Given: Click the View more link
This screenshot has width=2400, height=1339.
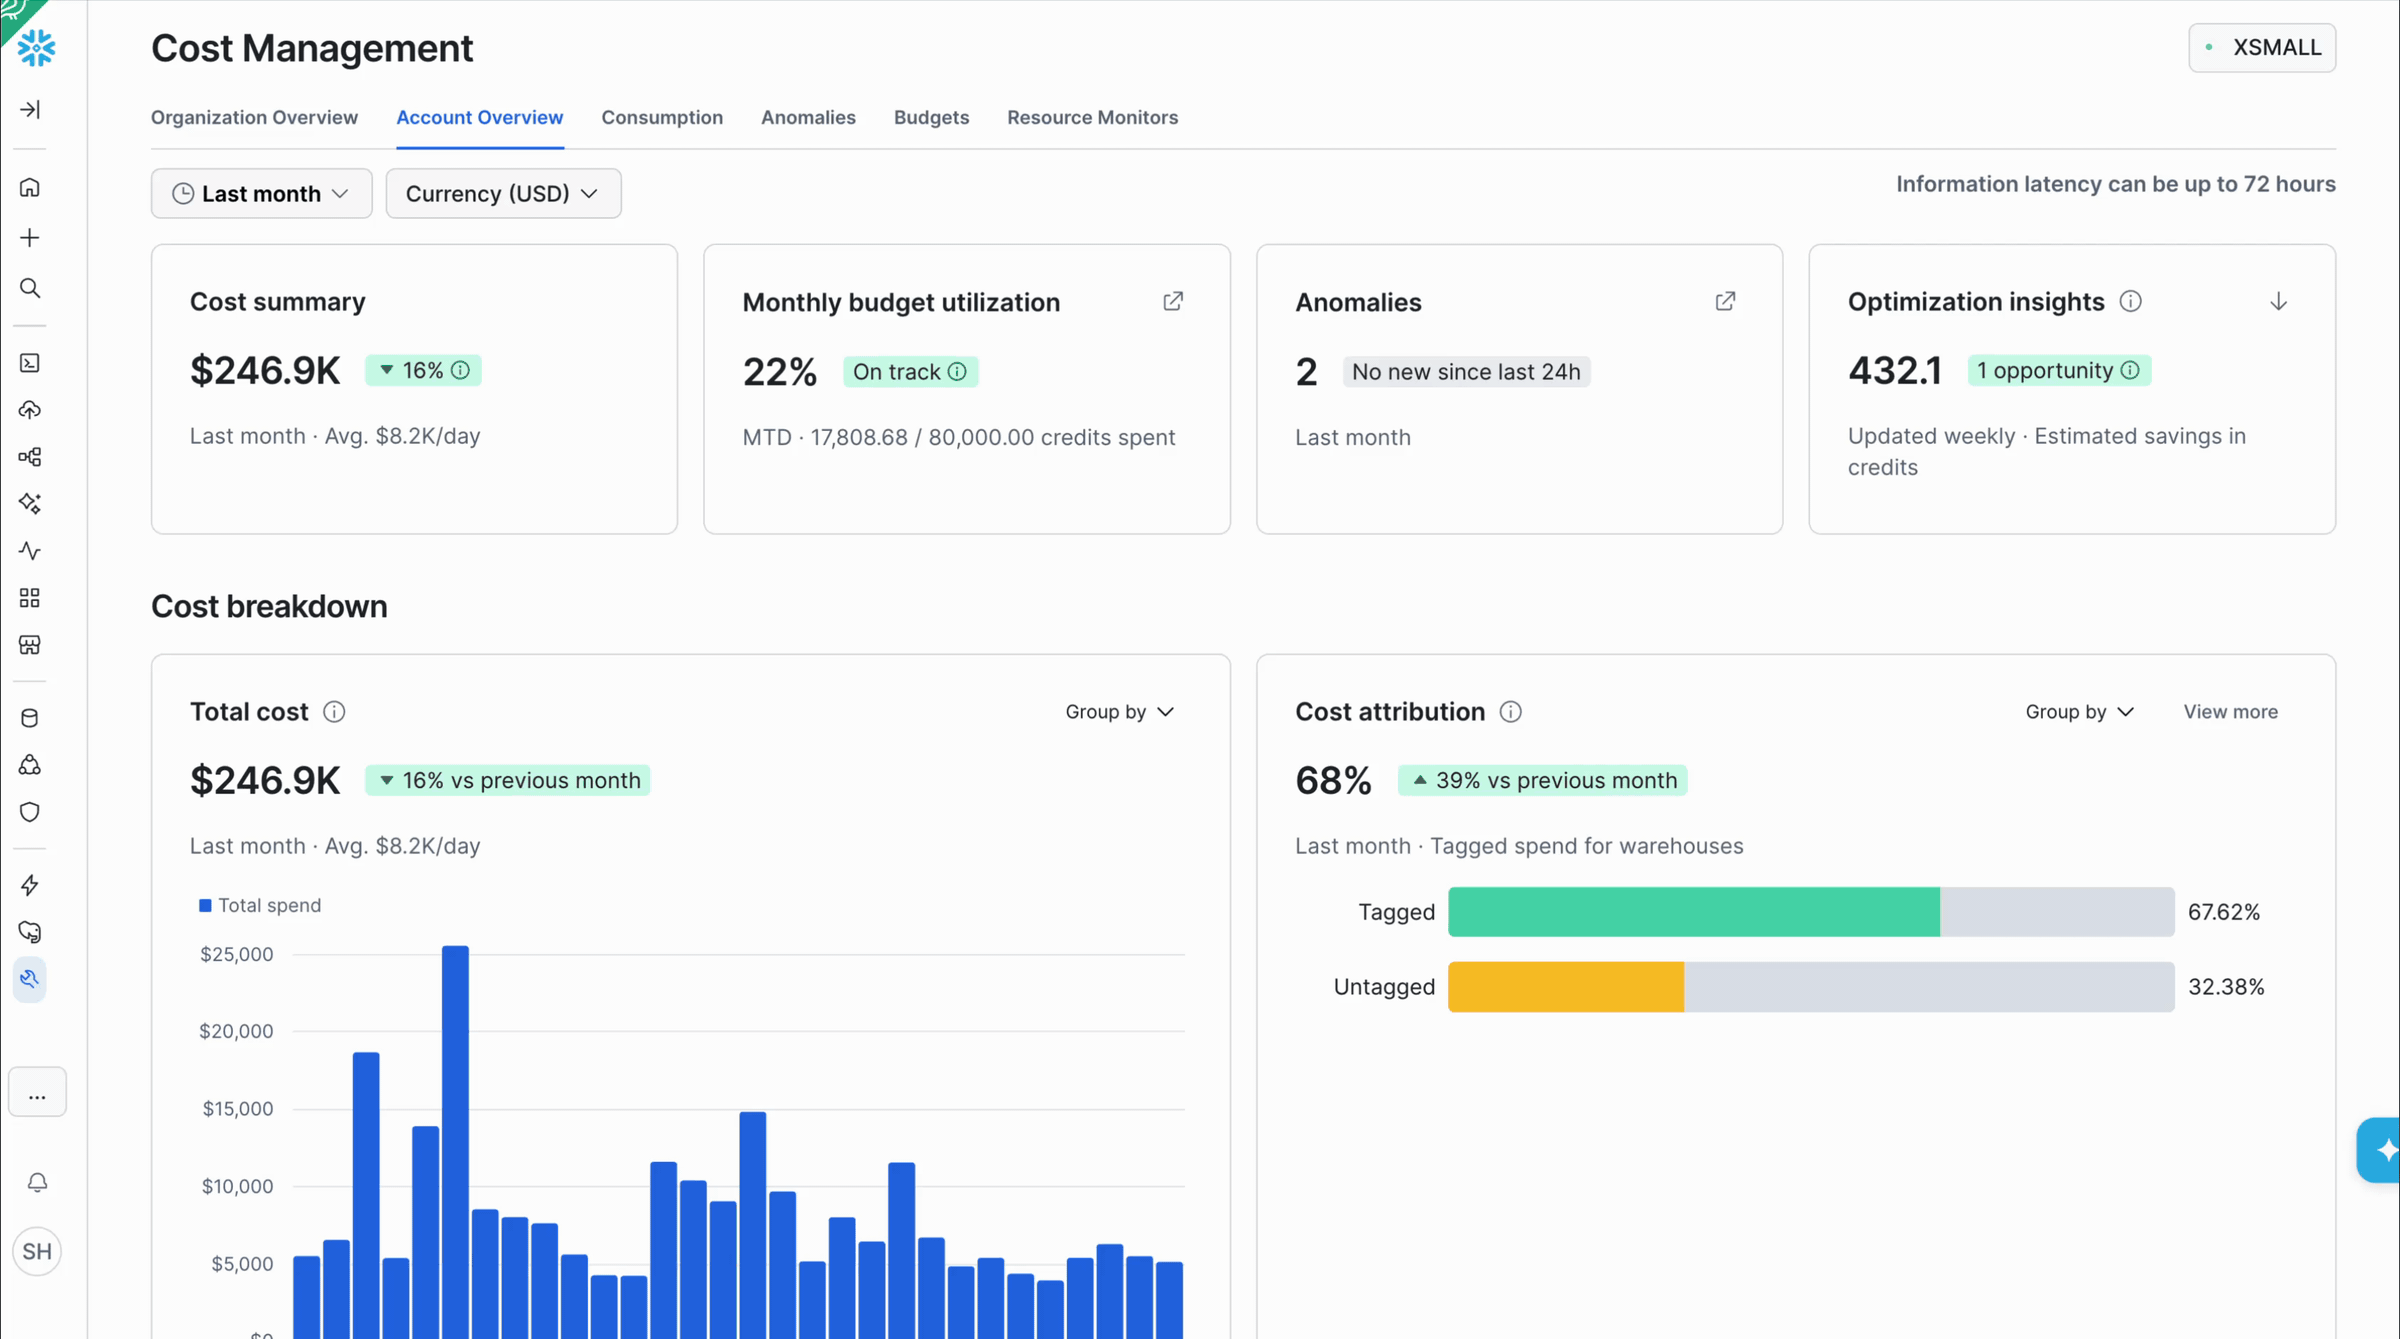Looking at the screenshot, I should (2230, 712).
